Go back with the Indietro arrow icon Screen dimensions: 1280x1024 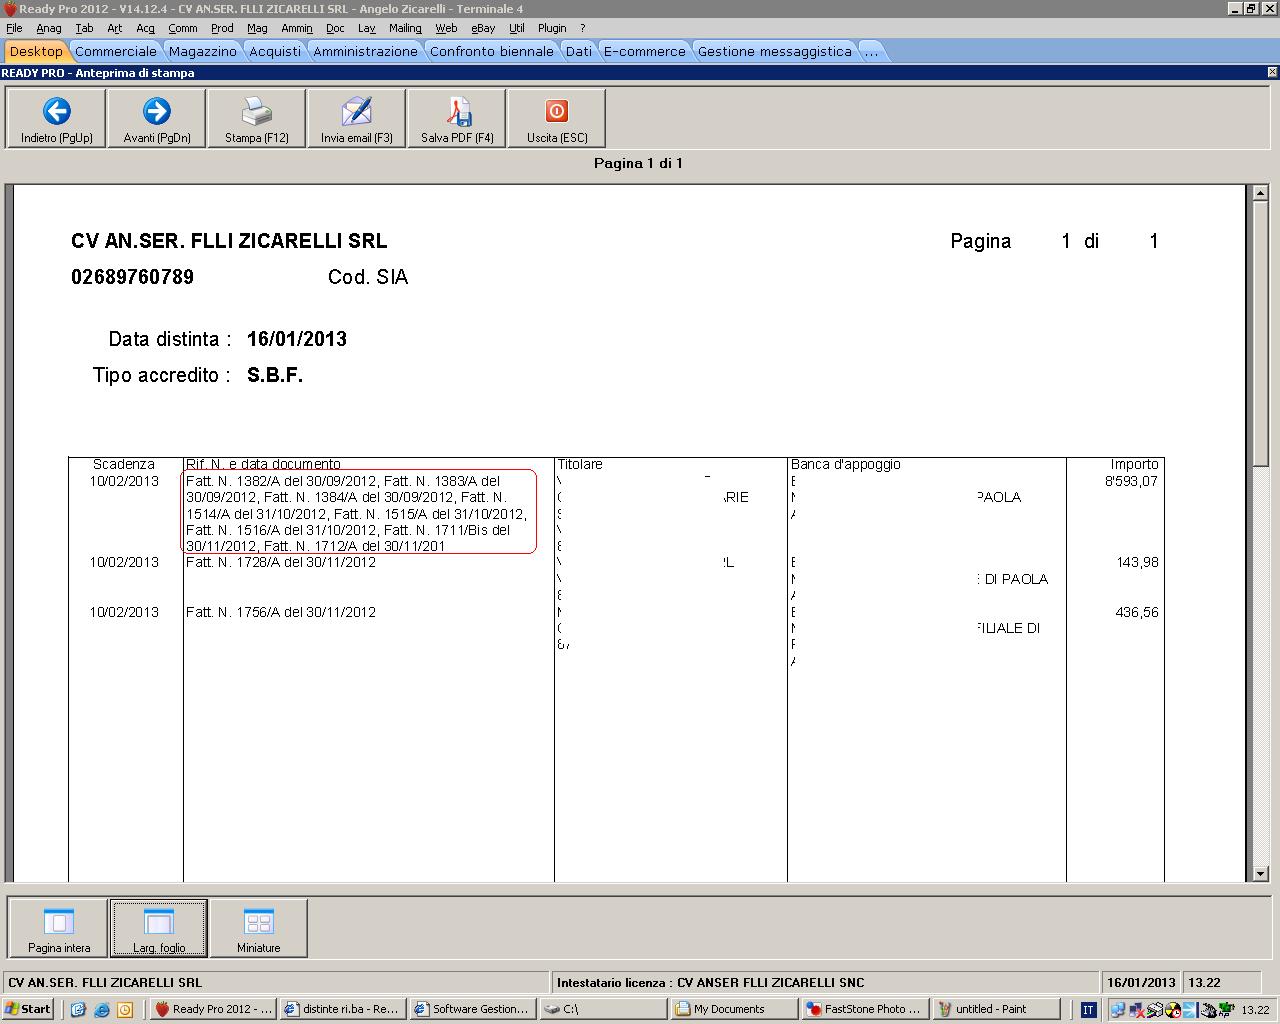coord(57,111)
